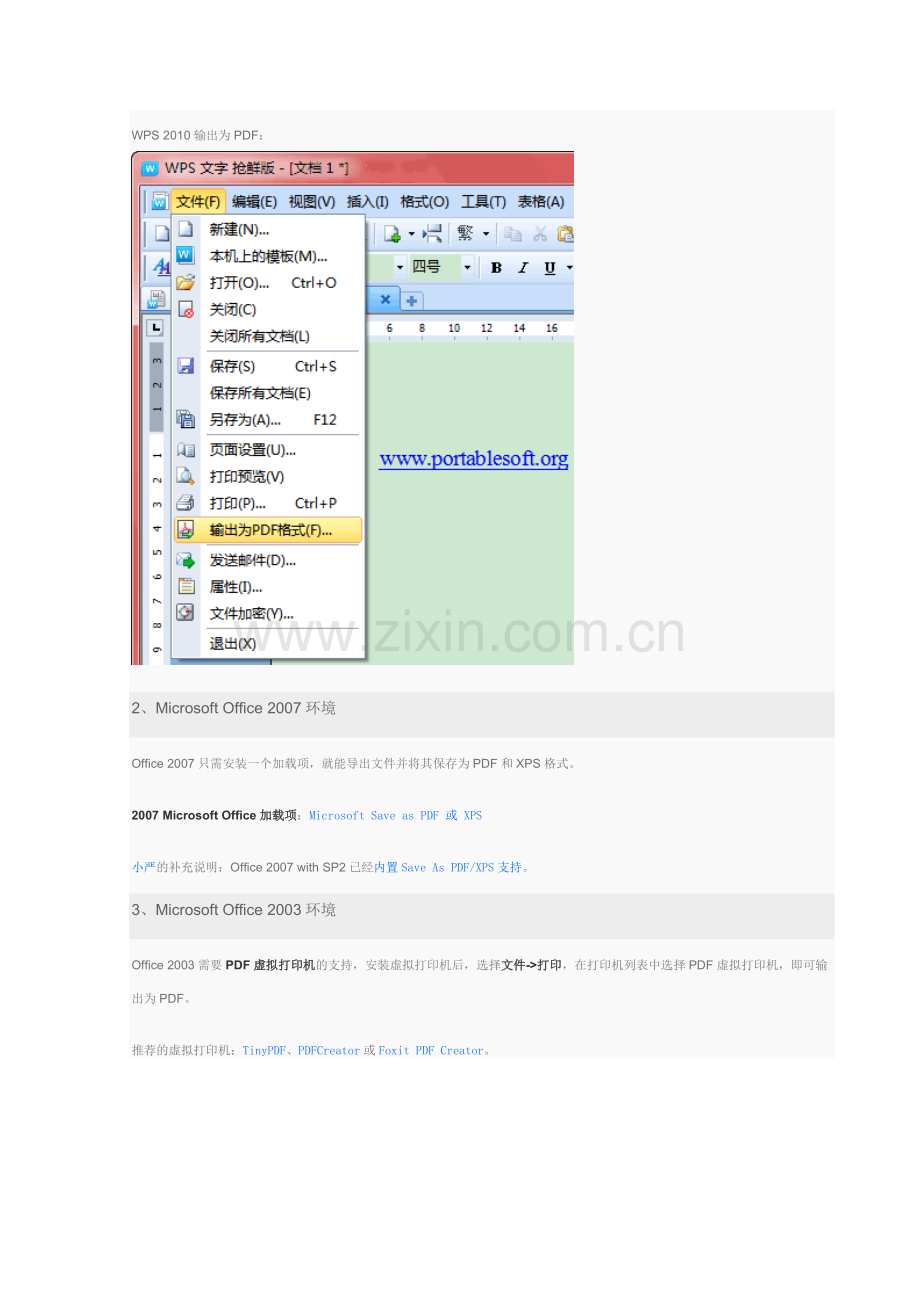Open the 编辑(E) menu
The height and width of the screenshot is (1302, 920).
[x=255, y=201]
